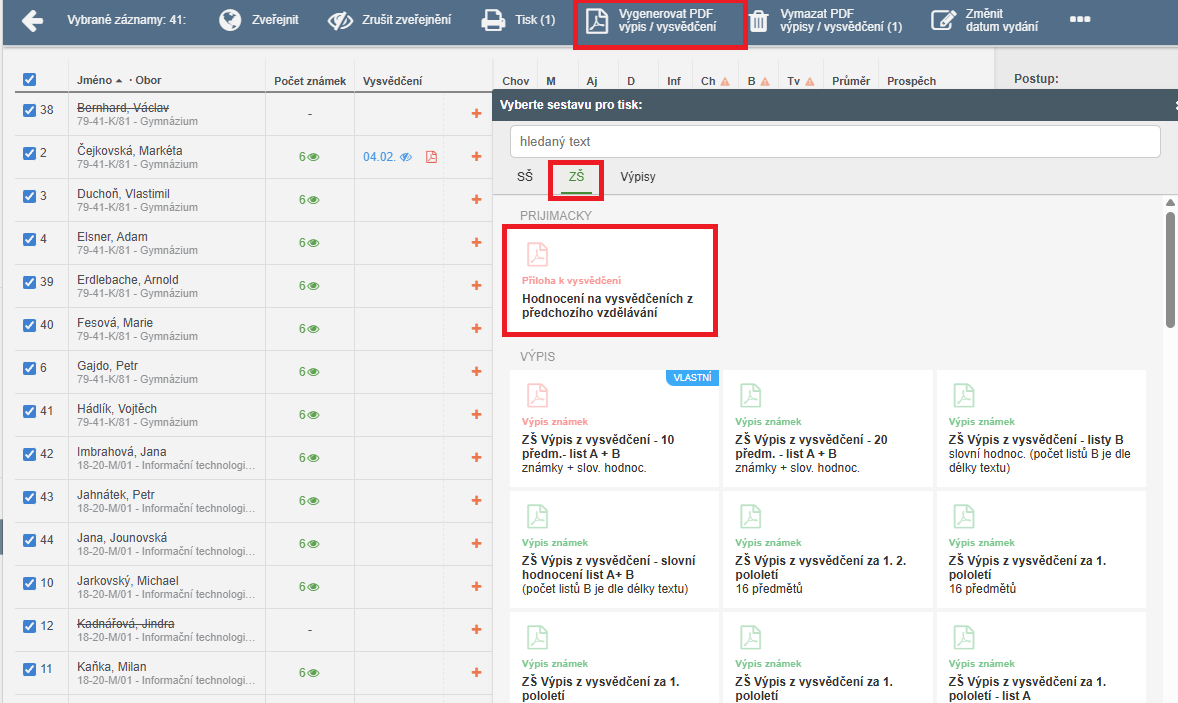Click the hledaný text search field

point(834,142)
